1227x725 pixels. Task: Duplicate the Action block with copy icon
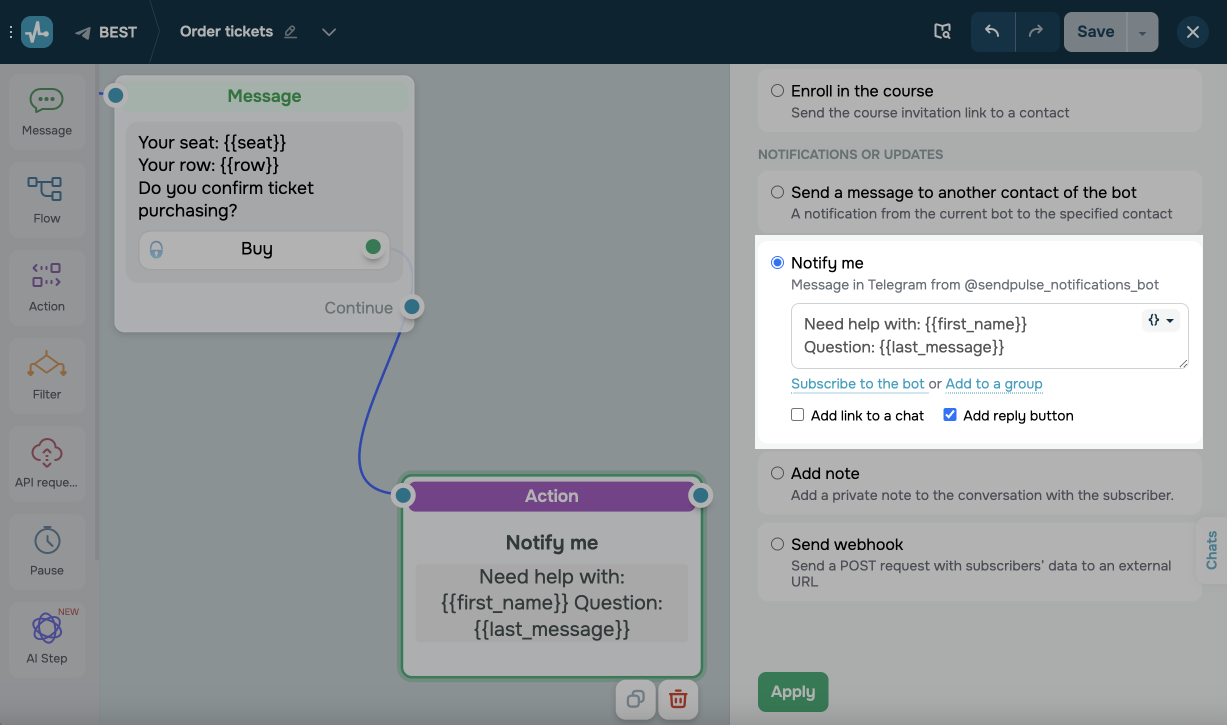(635, 699)
